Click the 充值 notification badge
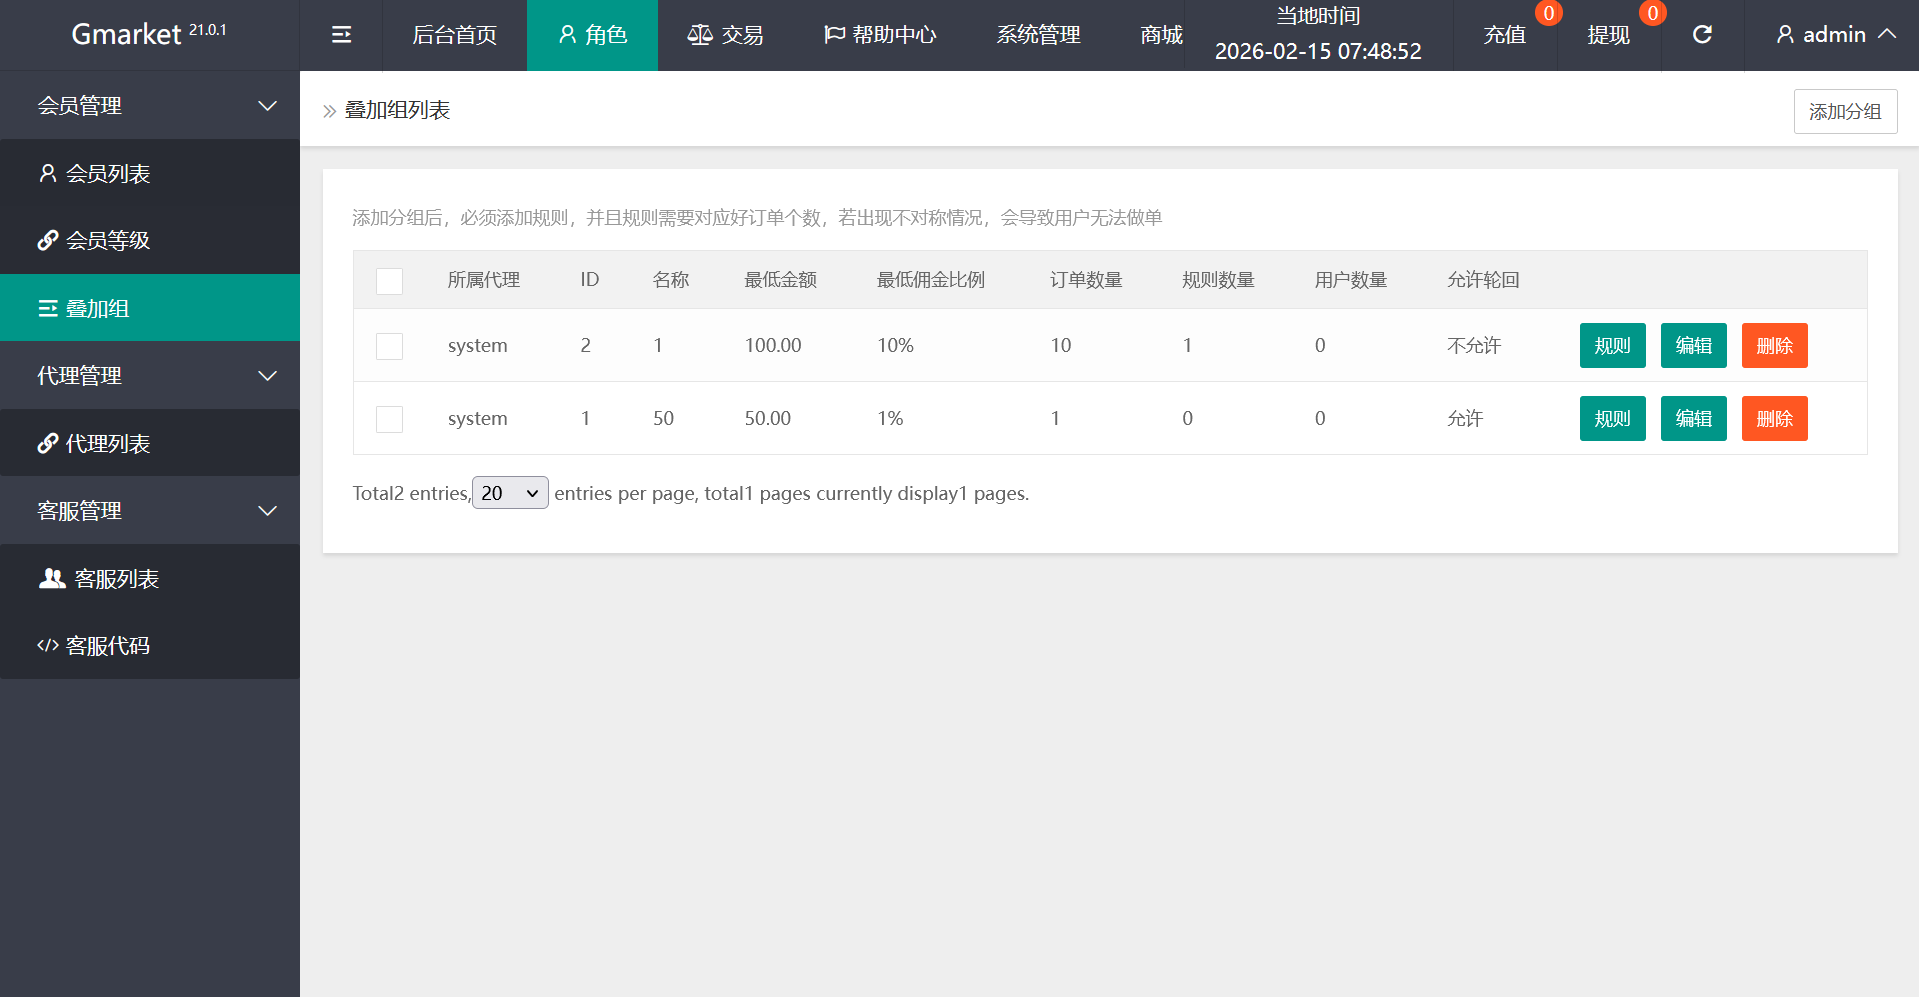The height and width of the screenshot is (997, 1919). [x=1548, y=13]
